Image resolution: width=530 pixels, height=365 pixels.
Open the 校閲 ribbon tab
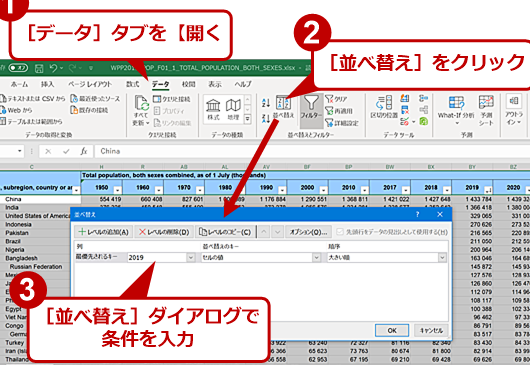(189, 84)
